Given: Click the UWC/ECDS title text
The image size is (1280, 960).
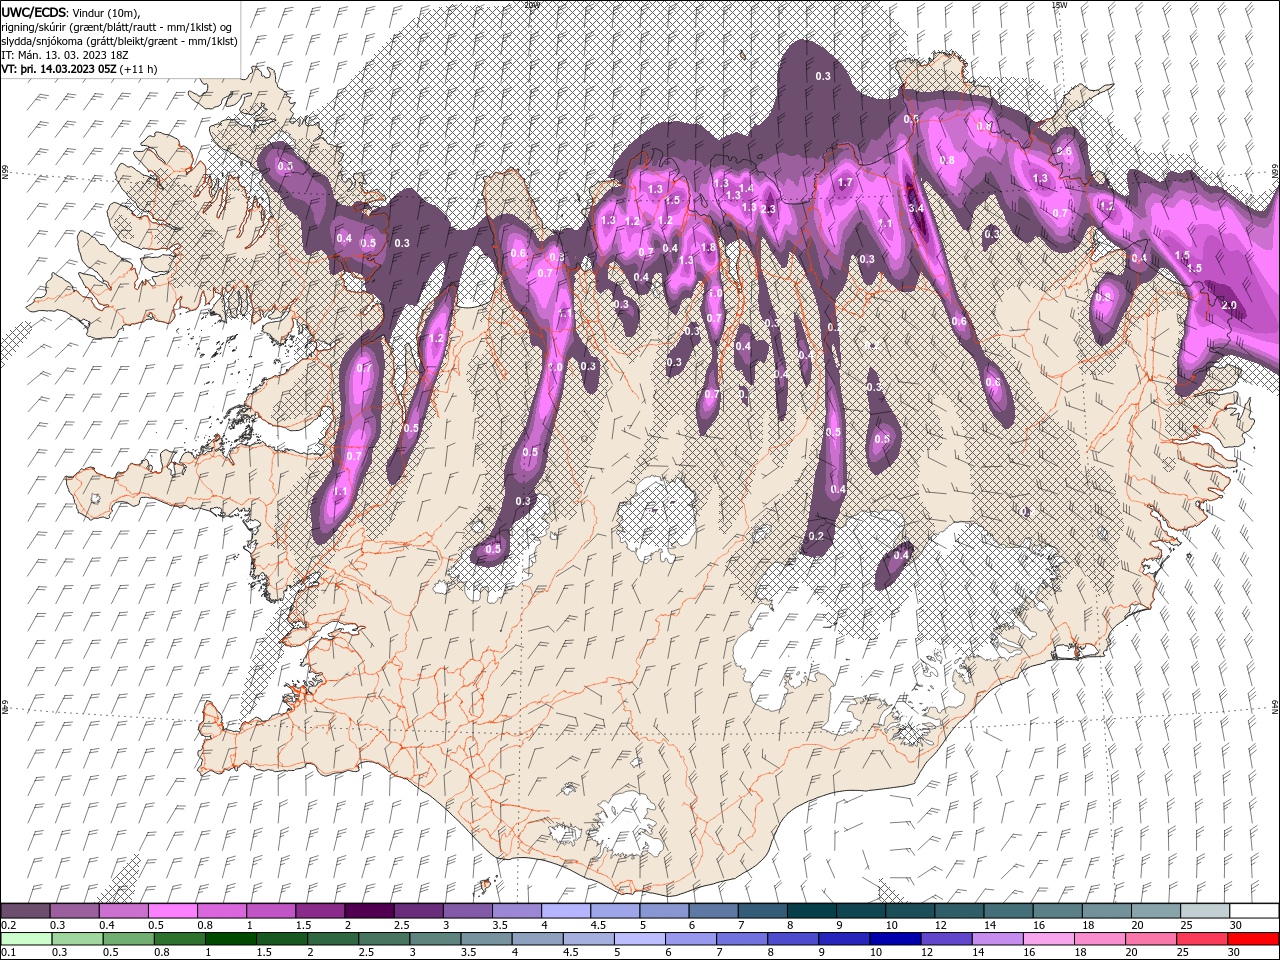Looking at the screenshot, I should click(x=35, y=11).
